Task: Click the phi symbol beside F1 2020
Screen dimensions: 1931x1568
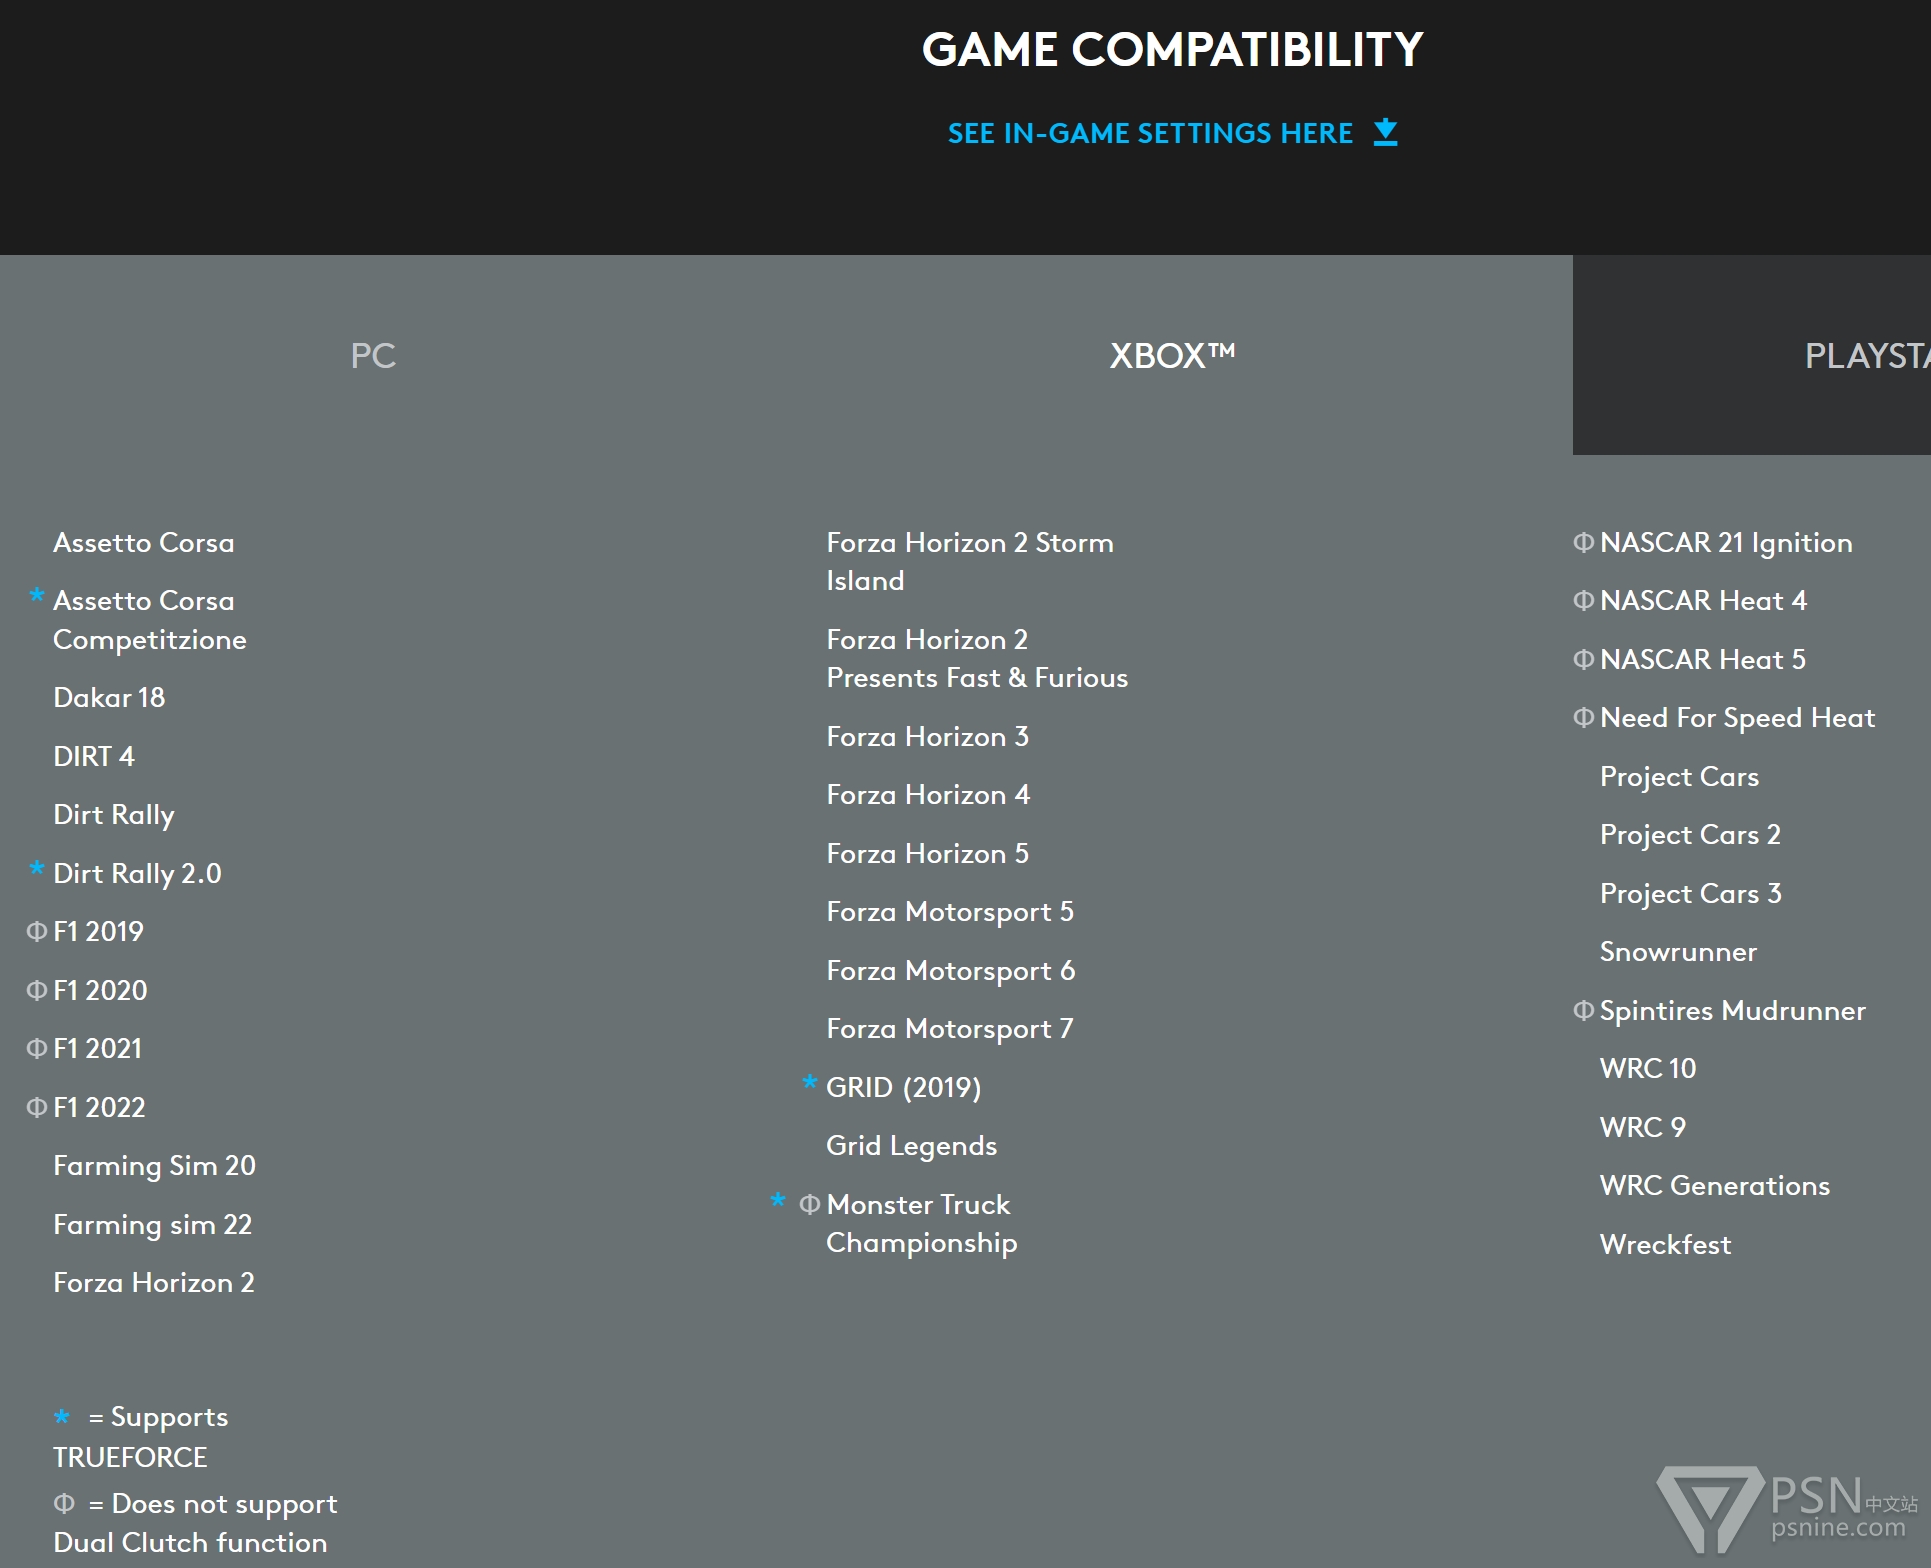Action: click(37, 990)
